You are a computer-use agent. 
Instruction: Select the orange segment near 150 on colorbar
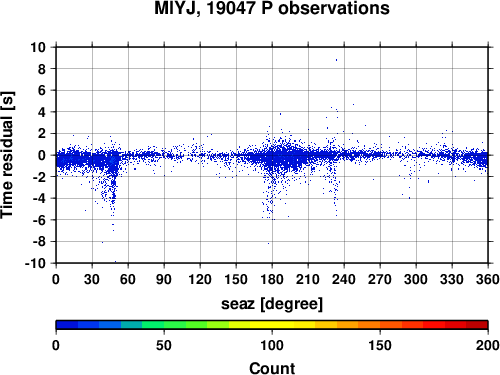tap(380, 325)
